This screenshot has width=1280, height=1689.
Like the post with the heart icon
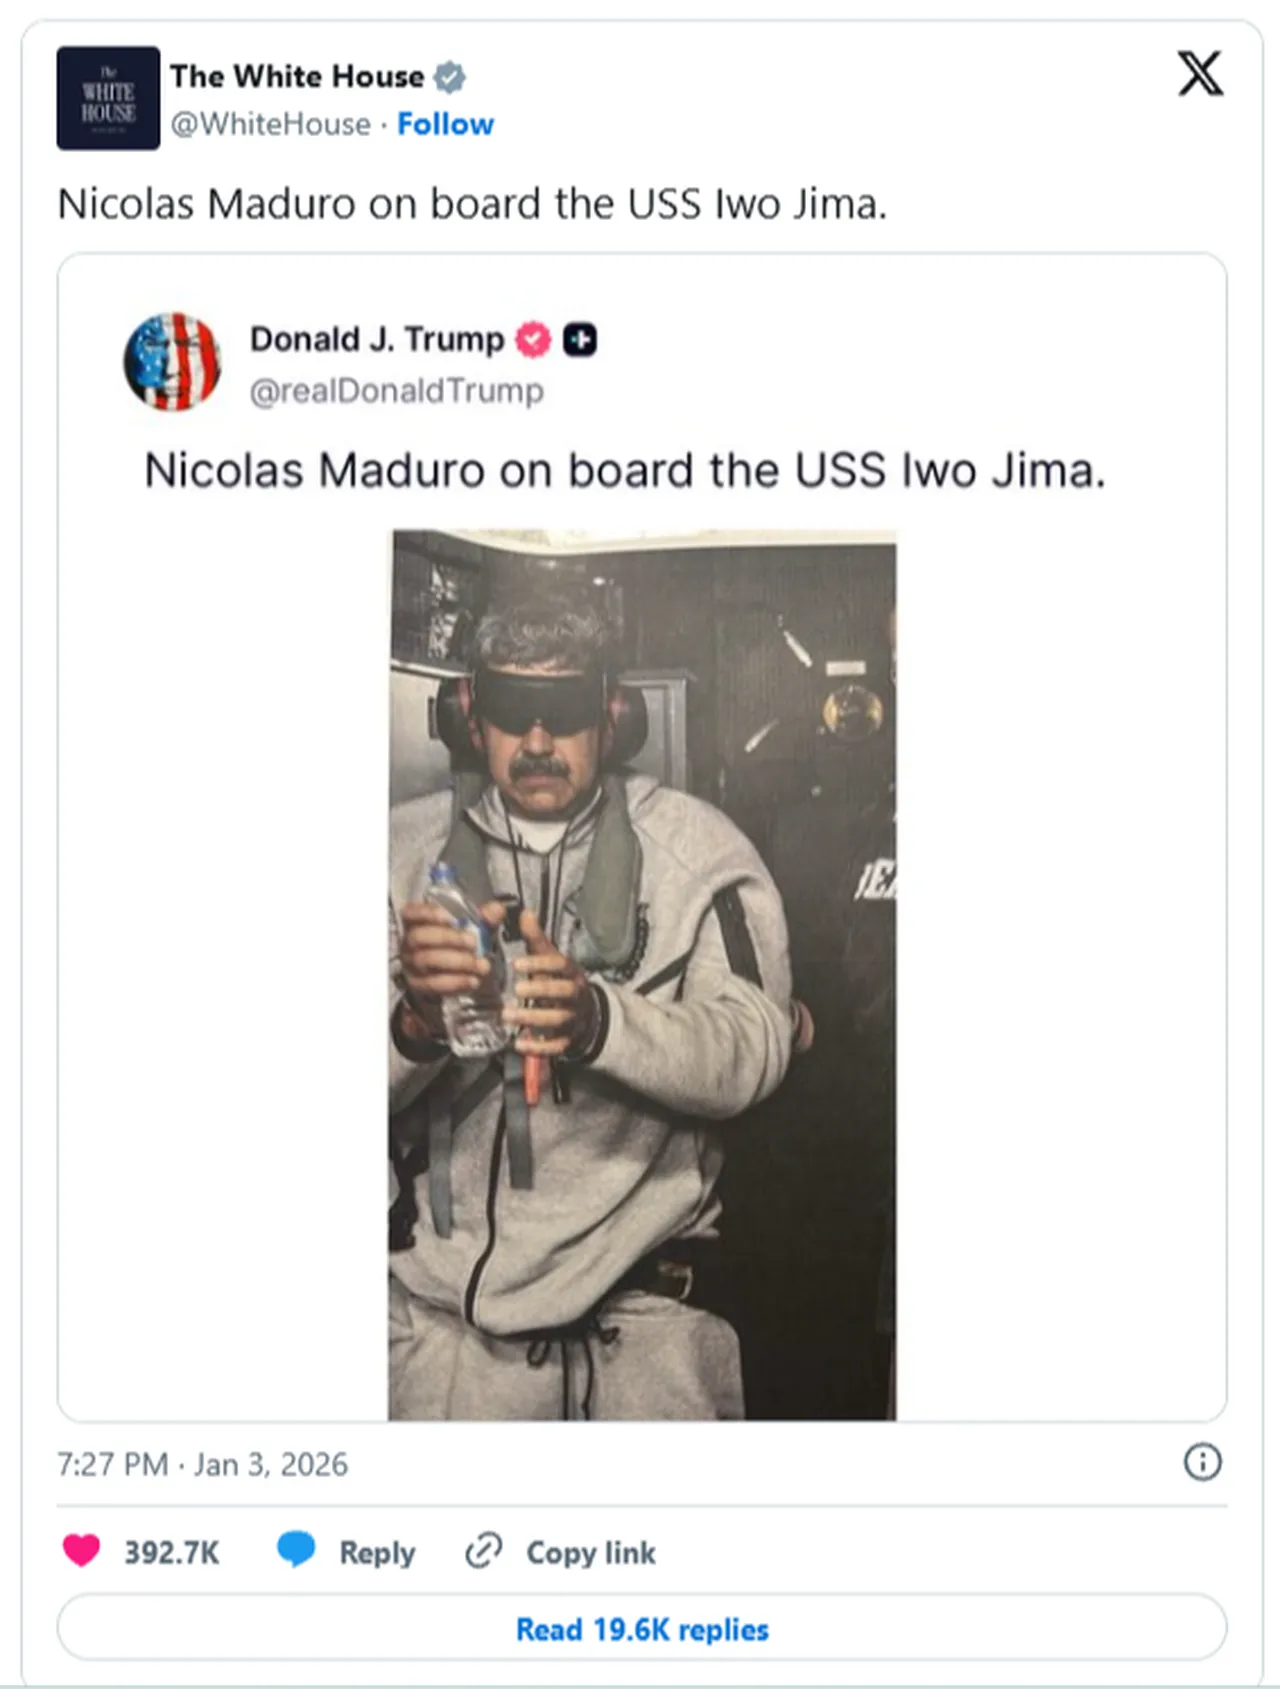point(82,1551)
